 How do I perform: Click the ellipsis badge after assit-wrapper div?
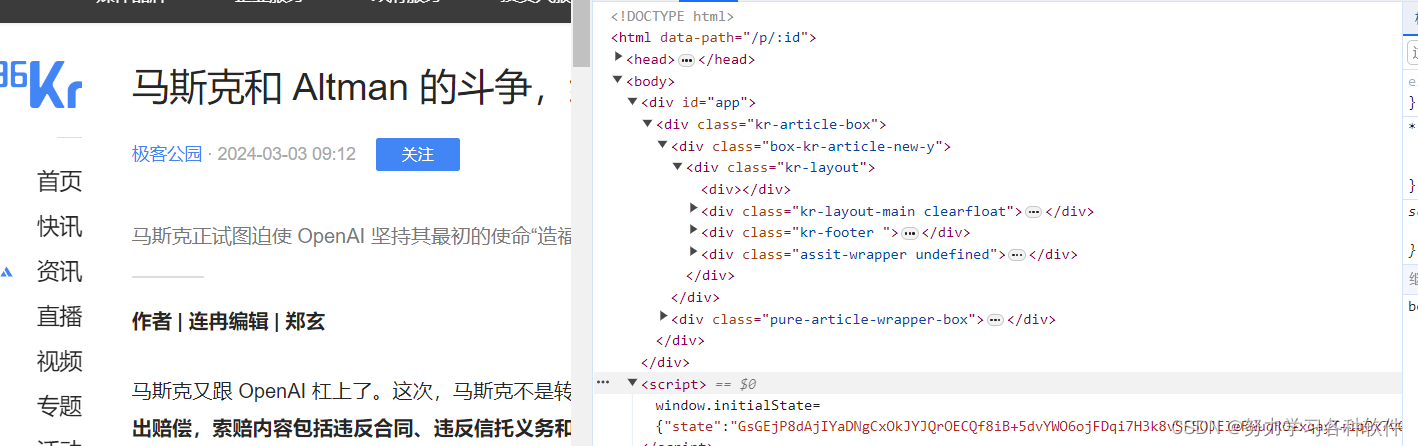coord(1017,255)
